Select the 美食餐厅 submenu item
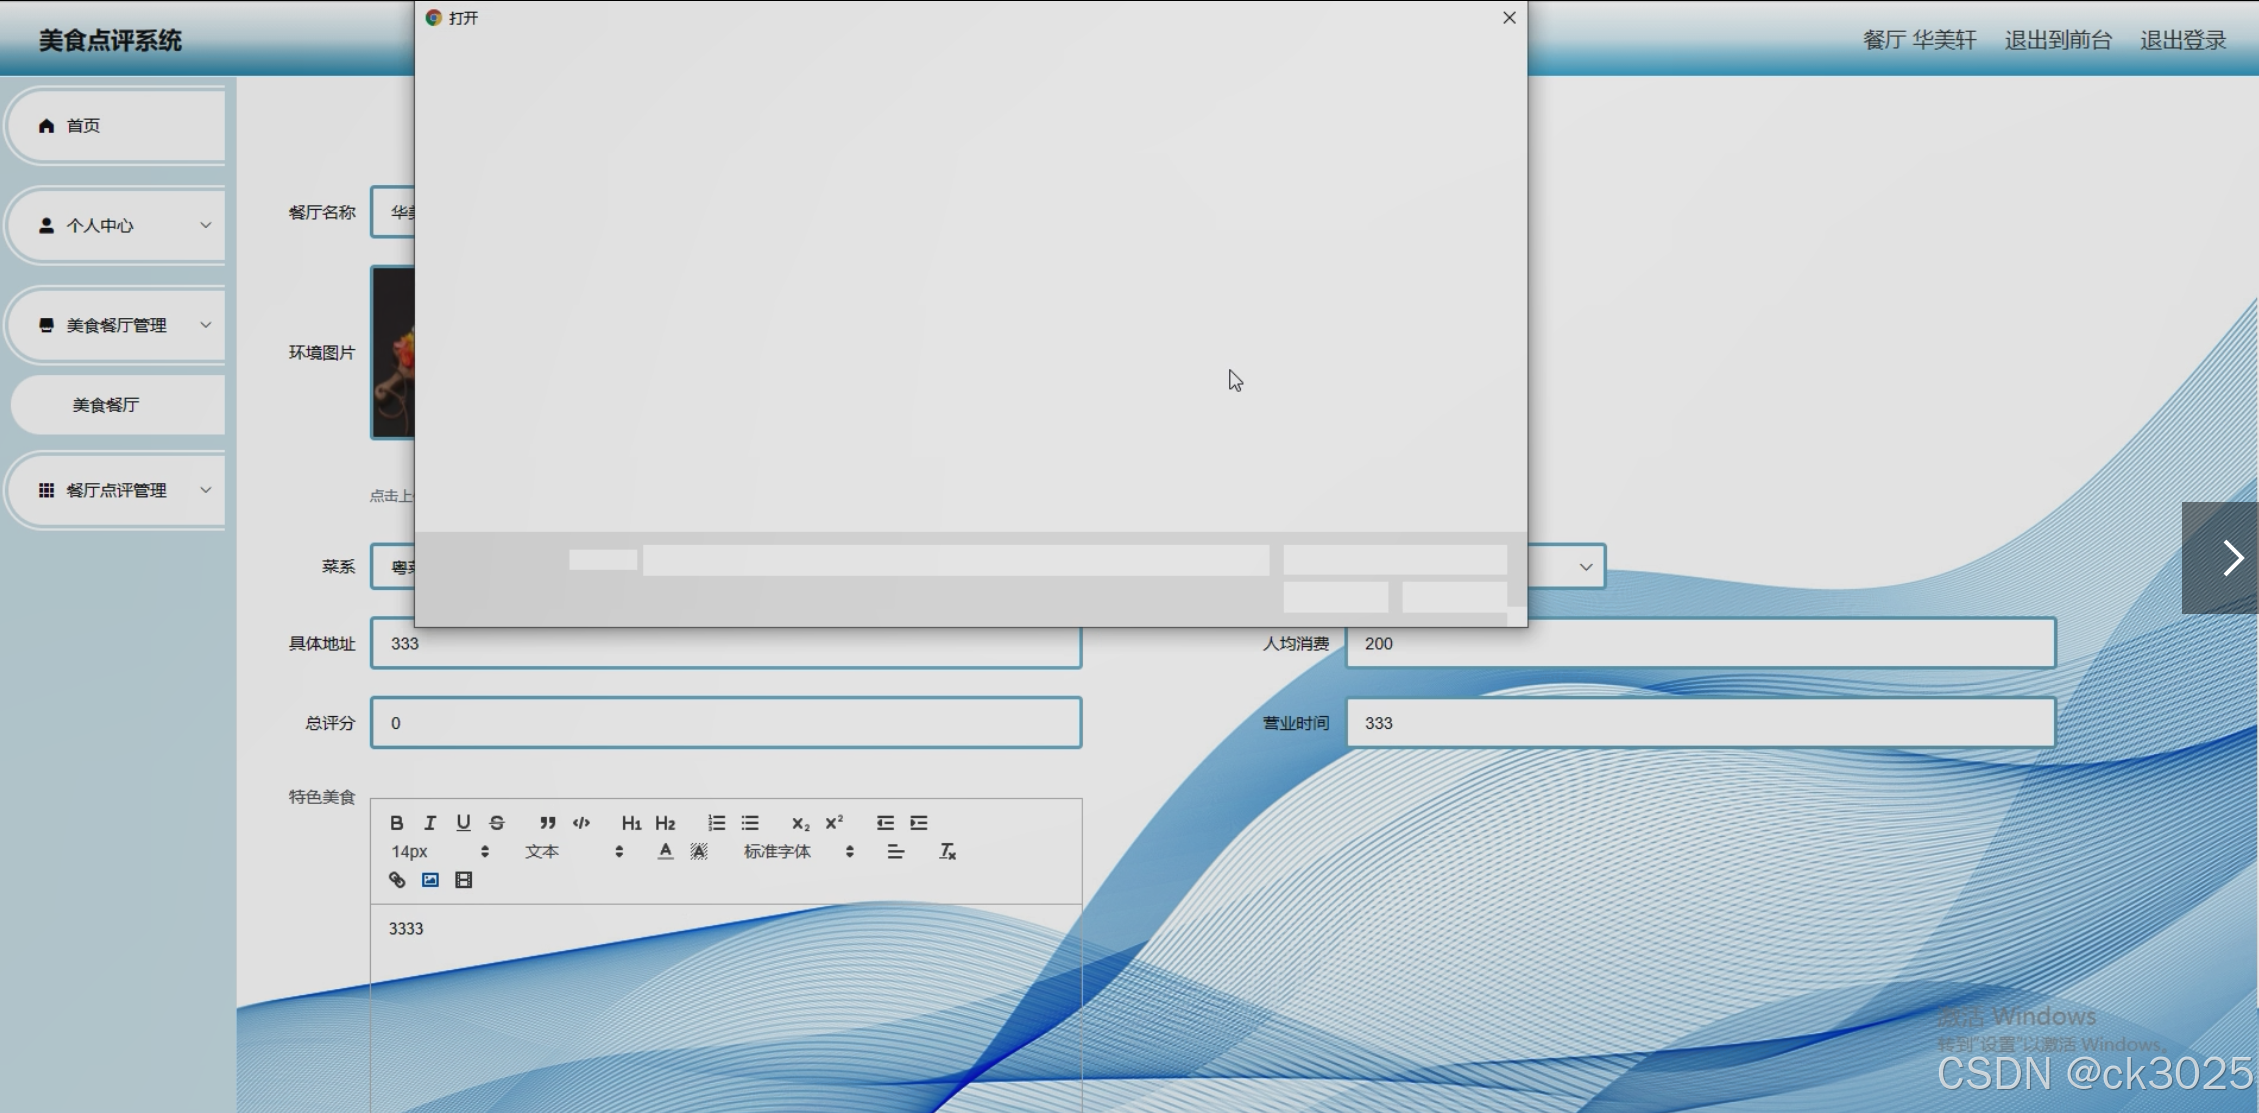2259x1113 pixels. (106, 405)
